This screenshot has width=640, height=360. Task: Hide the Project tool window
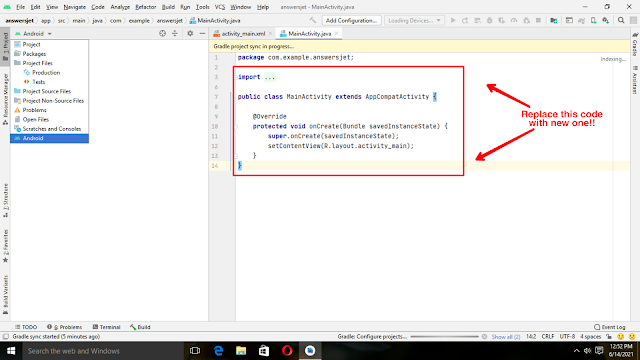(x=202, y=33)
